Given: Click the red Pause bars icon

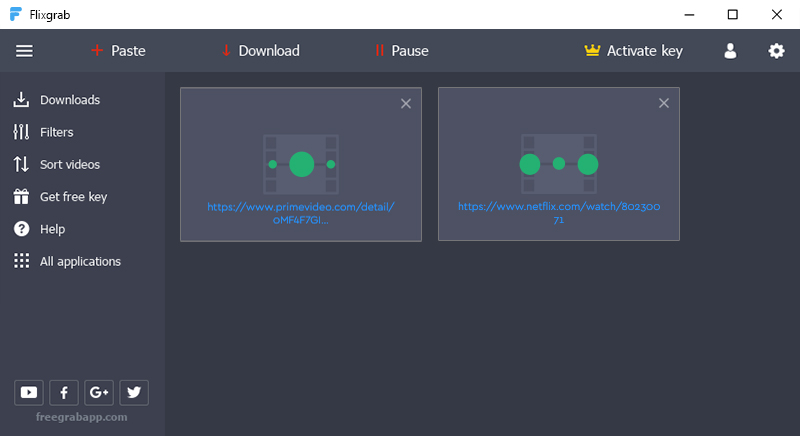Looking at the screenshot, I should click(x=379, y=50).
